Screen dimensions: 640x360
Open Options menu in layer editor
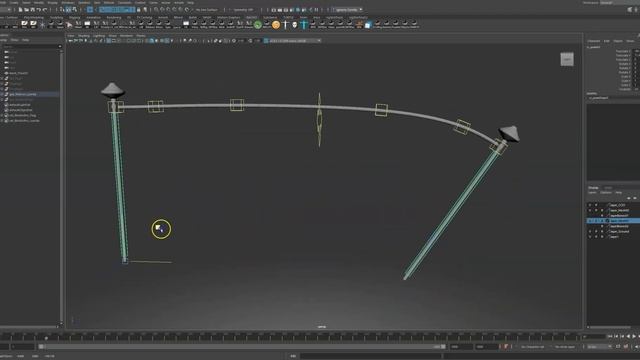(606, 193)
